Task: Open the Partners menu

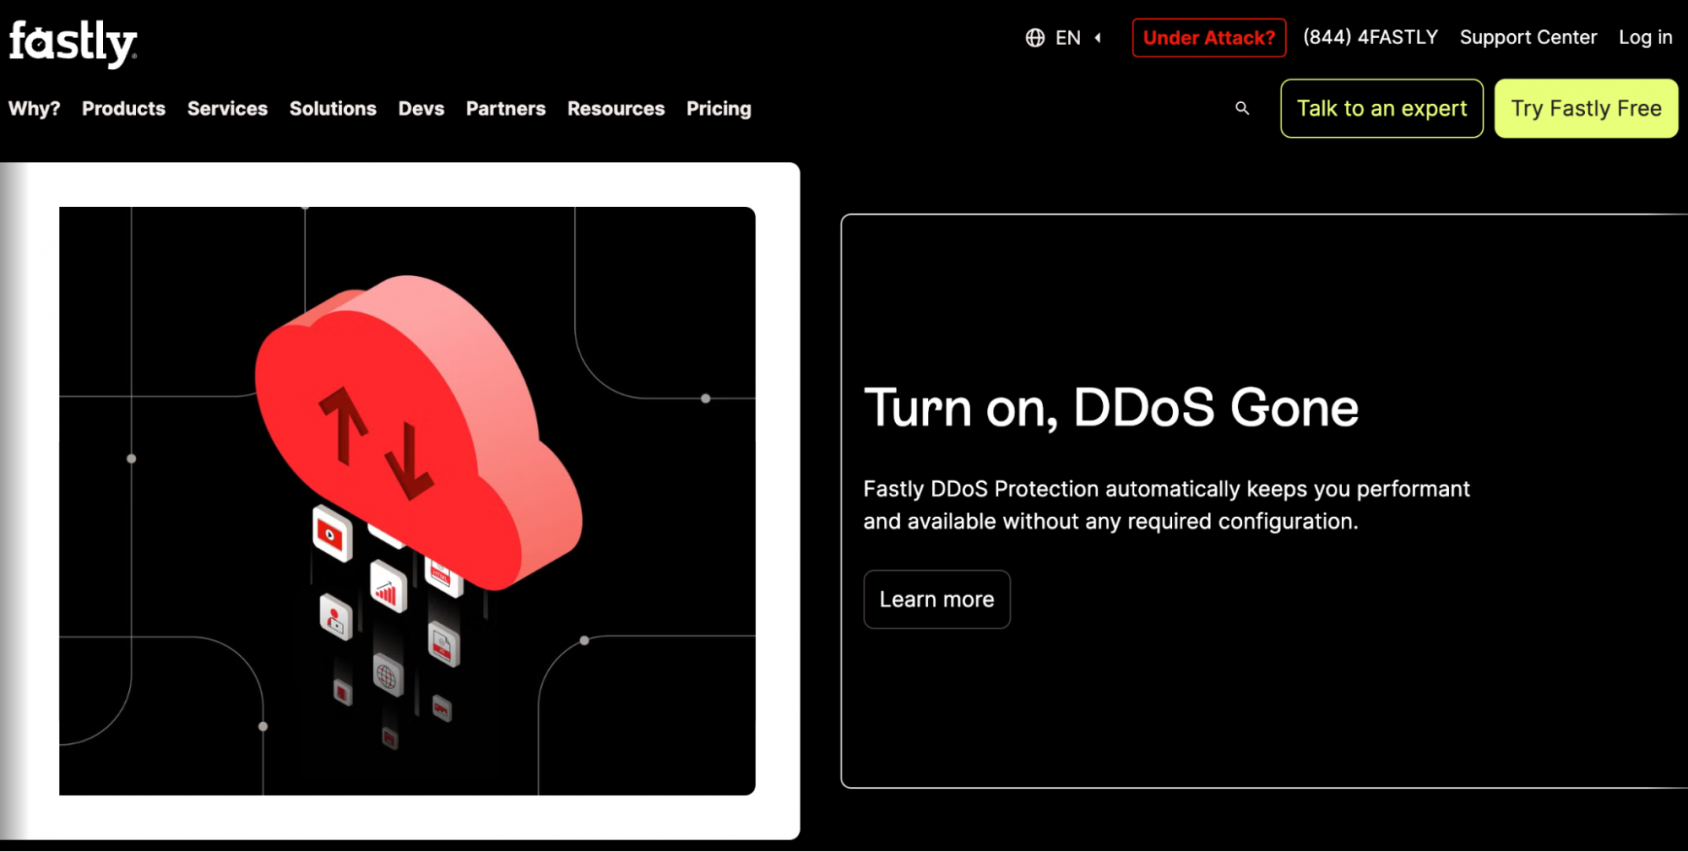Action: [x=506, y=108]
